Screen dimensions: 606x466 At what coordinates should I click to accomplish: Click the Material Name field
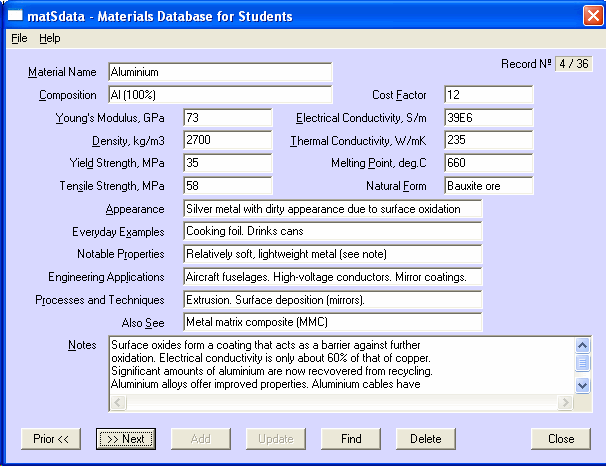pyautogui.click(x=219, y=72)
